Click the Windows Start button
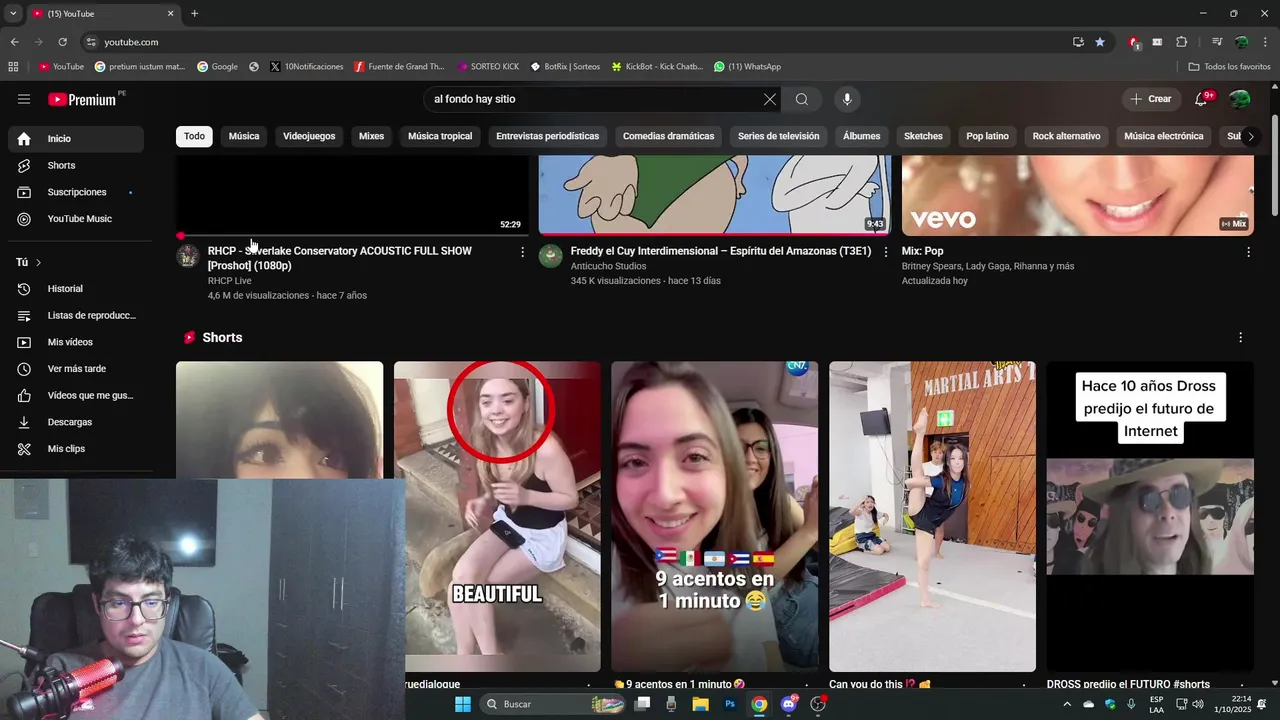Screen dimensions: 1280x720 (463, 704)
